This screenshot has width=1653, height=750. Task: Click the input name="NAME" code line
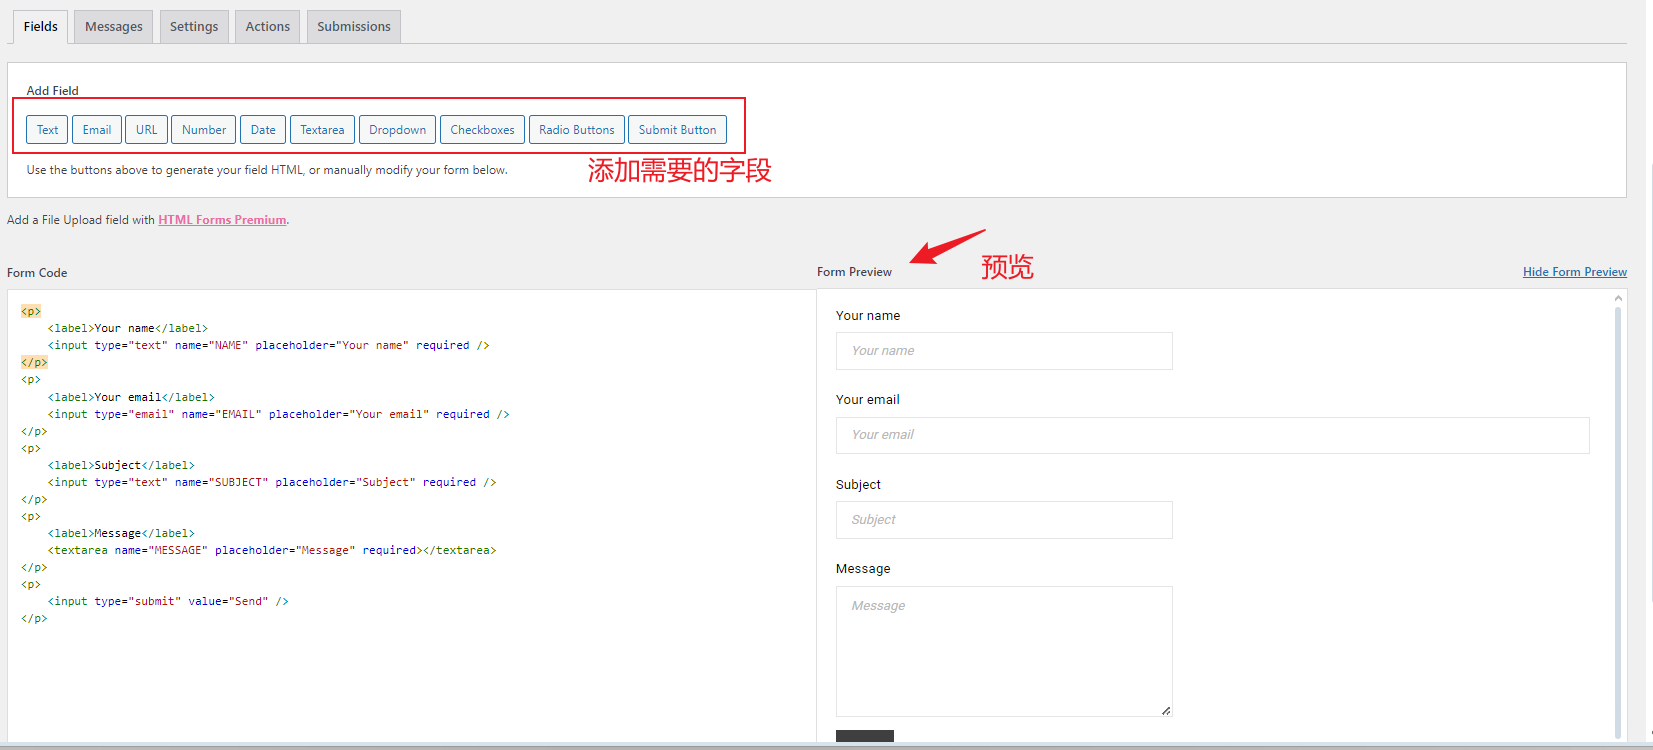point(268,345)
